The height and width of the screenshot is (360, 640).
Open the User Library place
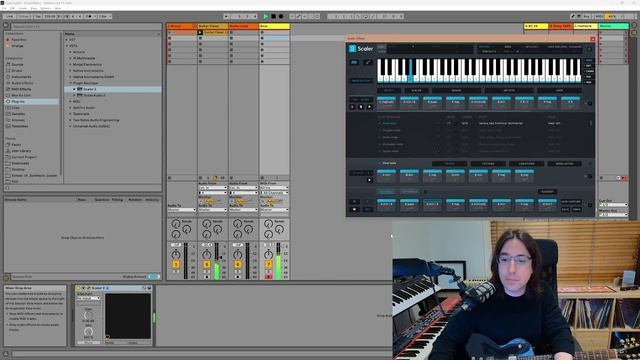[x=21, y=151]
